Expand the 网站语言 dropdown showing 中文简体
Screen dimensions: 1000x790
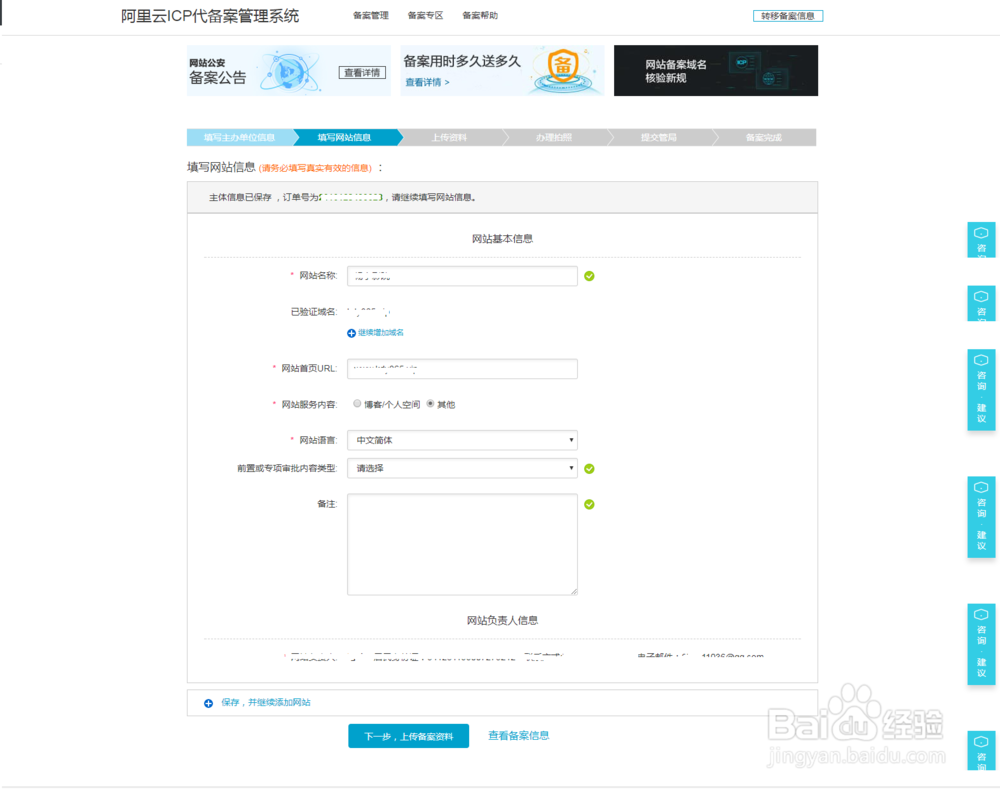click(462, 440)
